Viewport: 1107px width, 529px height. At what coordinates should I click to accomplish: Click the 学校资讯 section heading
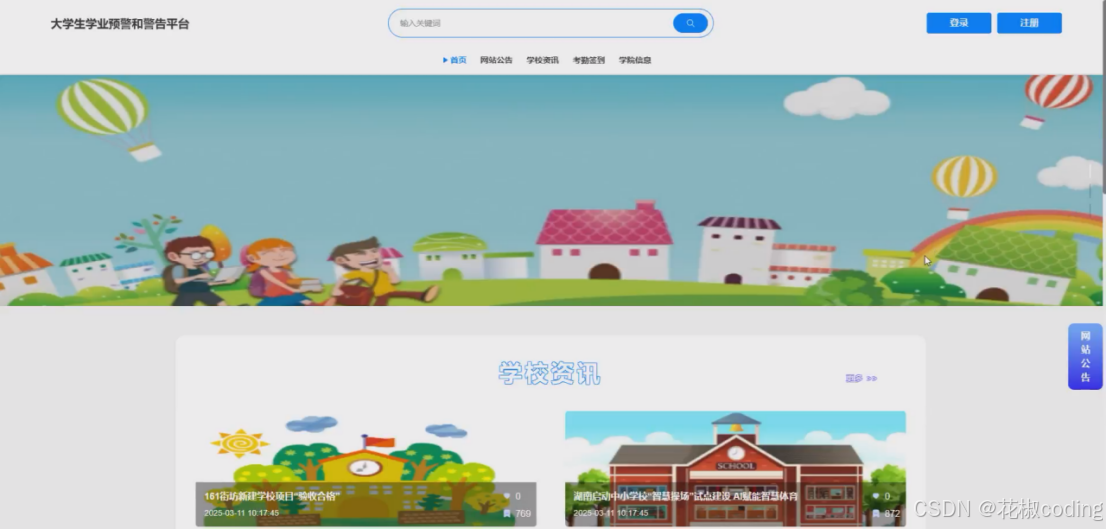(x=549, y=373)
